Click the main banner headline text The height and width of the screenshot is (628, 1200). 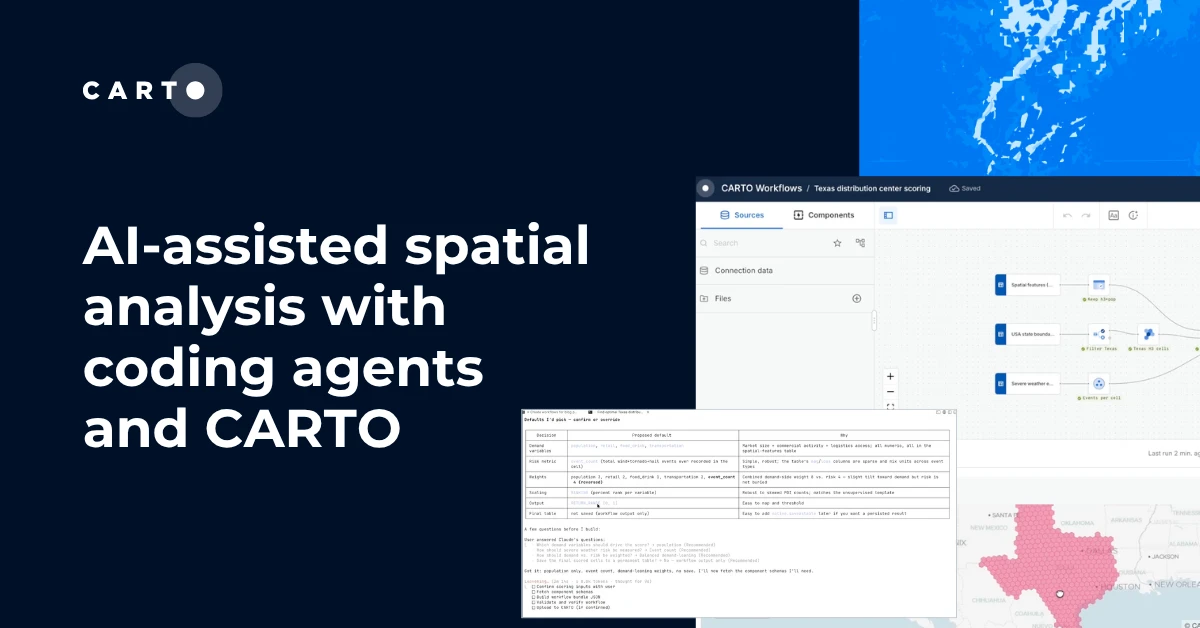337,336
